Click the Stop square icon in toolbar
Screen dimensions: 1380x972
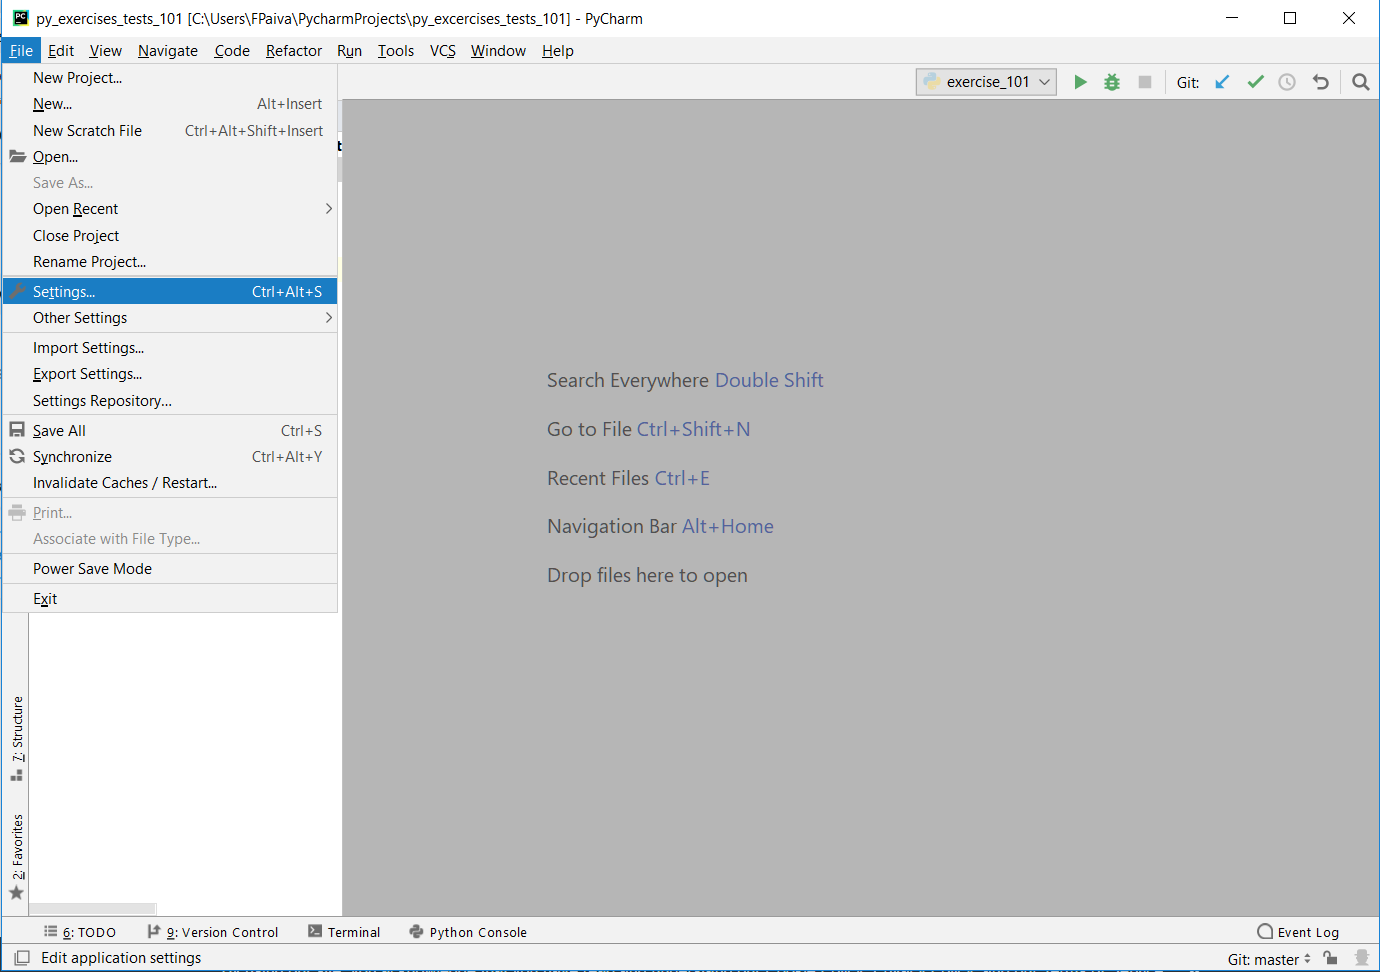1145,82
